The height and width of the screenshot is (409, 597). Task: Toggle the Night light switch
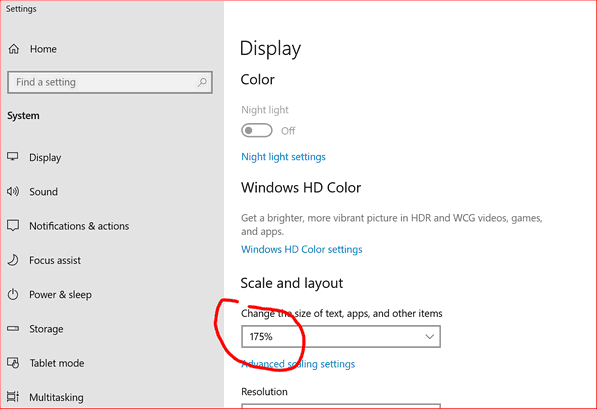click(x=257, y=131)
